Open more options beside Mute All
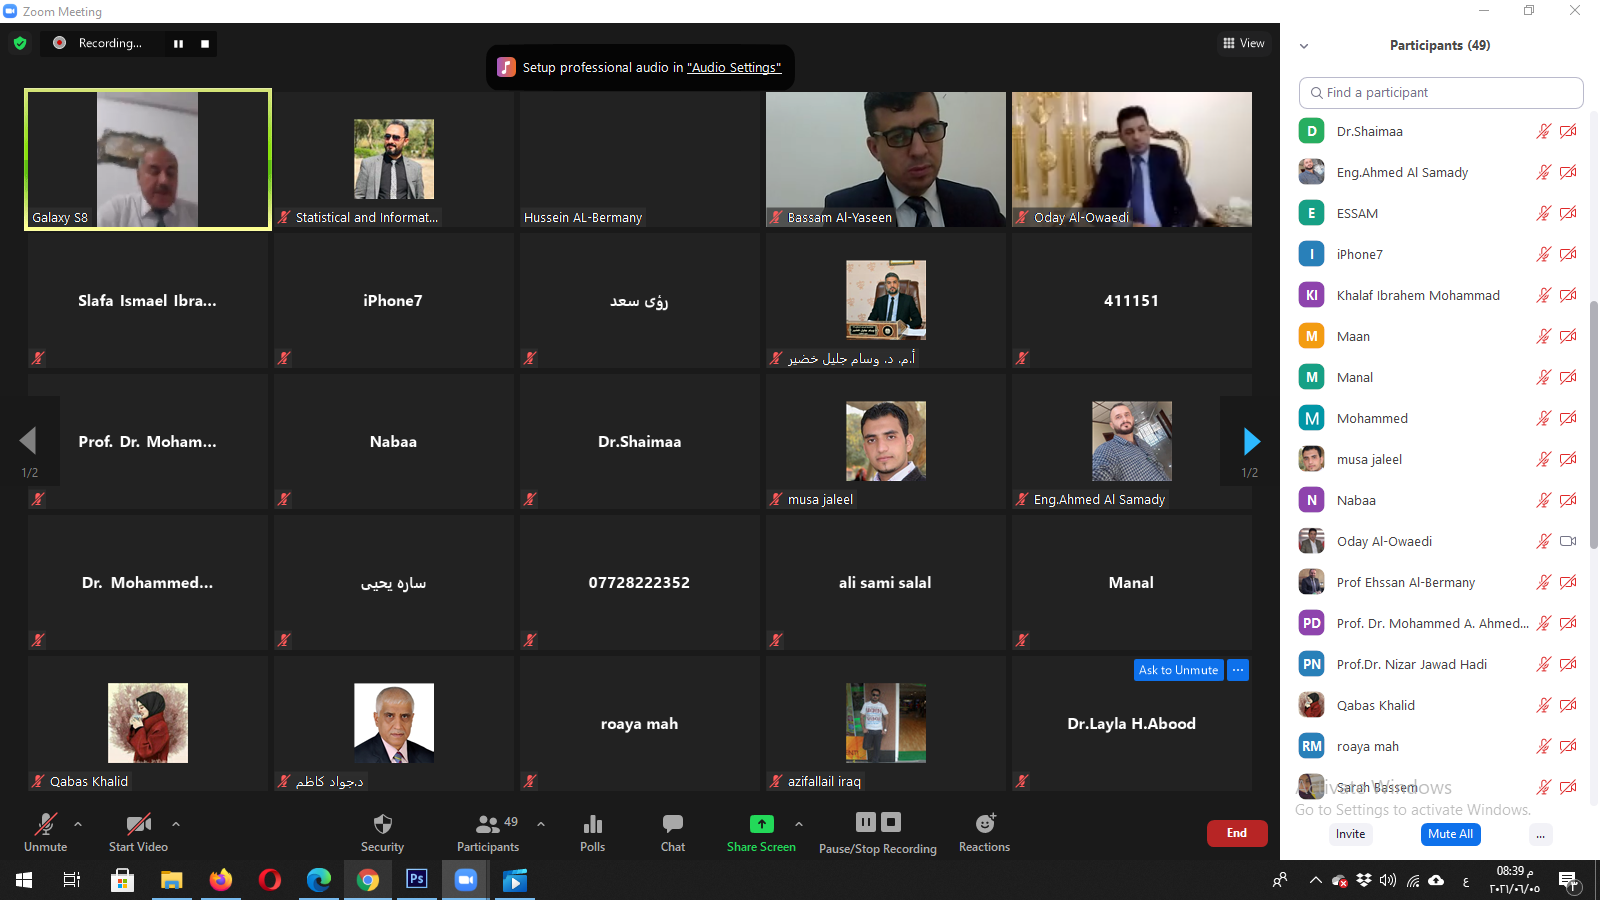This screenshot has width=1600, height=900. pos(1540,835)
